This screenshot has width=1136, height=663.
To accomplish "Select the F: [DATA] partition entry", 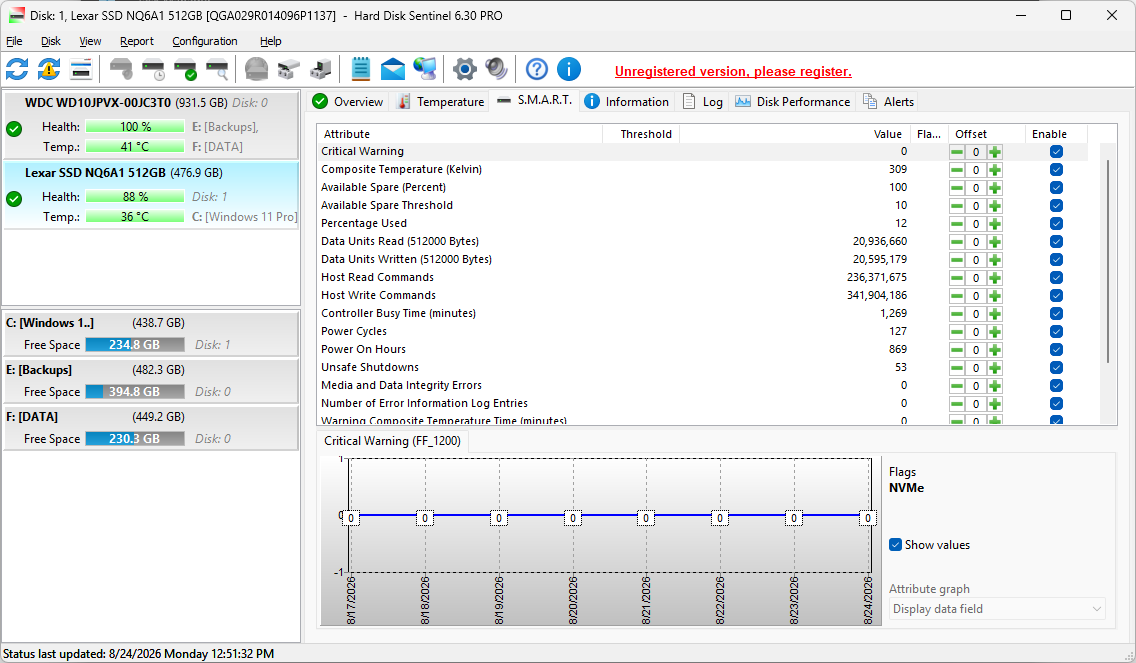I will (151, 428).
